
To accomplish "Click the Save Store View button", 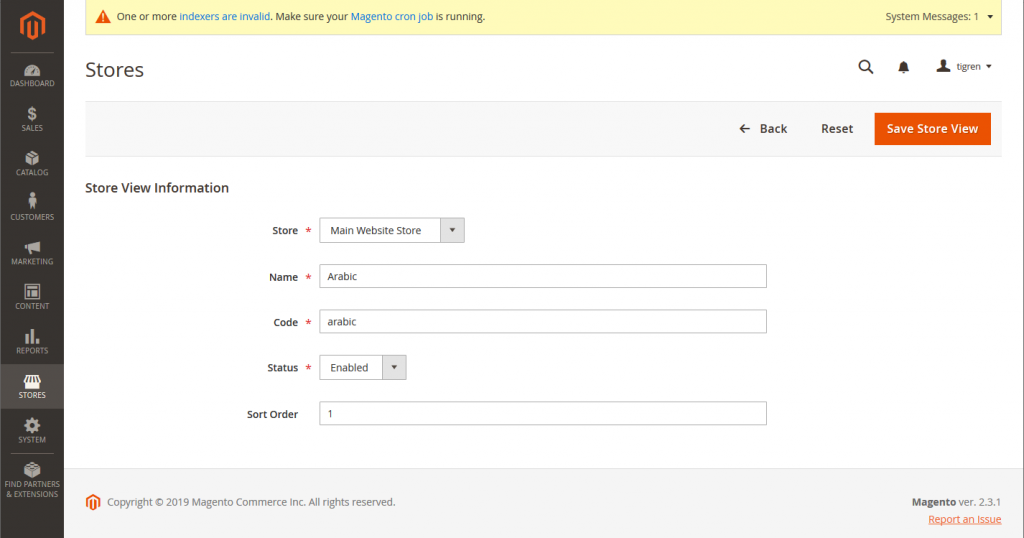I will pos(933,129).
